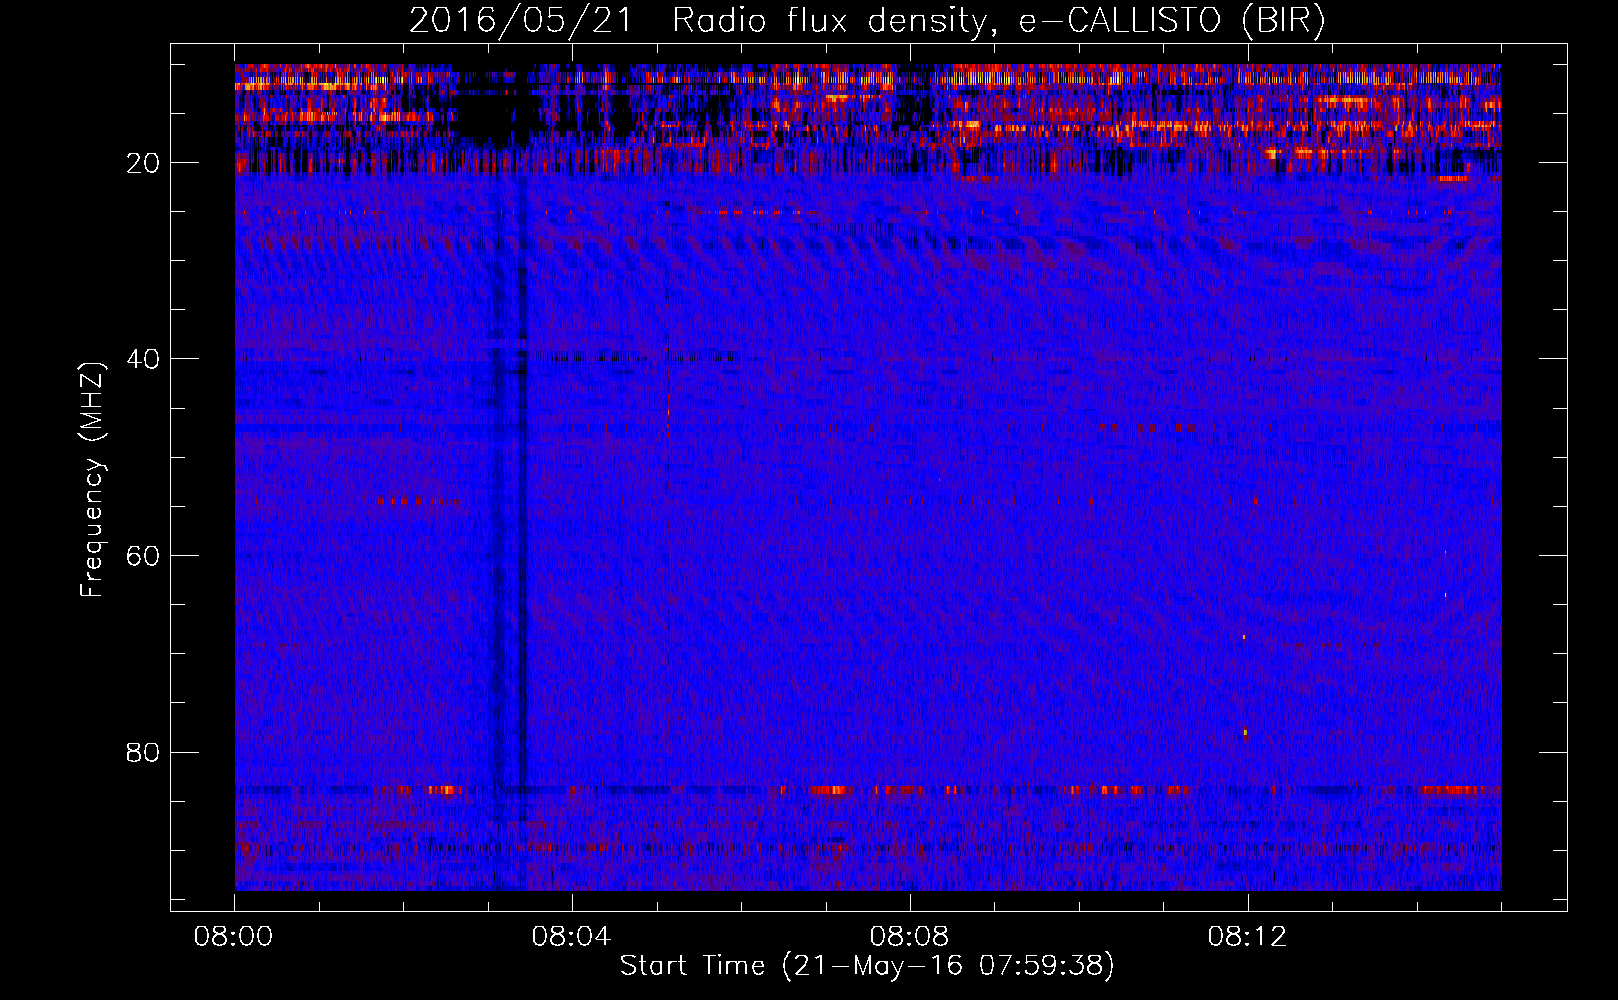Click the 'Start Time (21-May-16 07:59:38)' label
1618x1000 pixels.
coord(867,965)
